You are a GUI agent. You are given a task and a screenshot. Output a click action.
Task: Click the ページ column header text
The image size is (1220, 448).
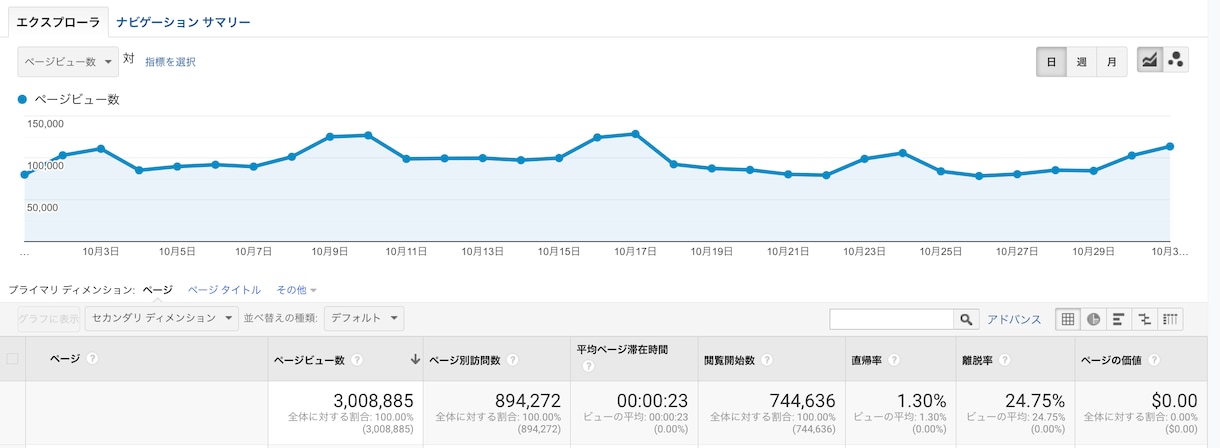65,359
